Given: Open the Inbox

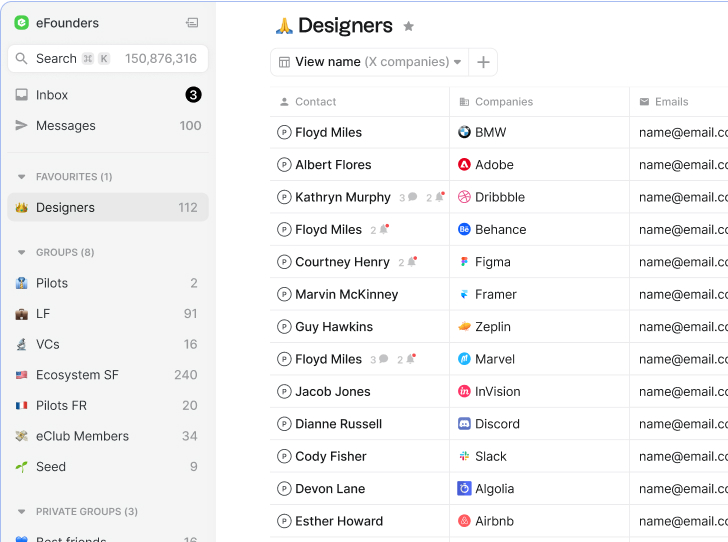Looking at the screenshot, I should coord(108,95).
